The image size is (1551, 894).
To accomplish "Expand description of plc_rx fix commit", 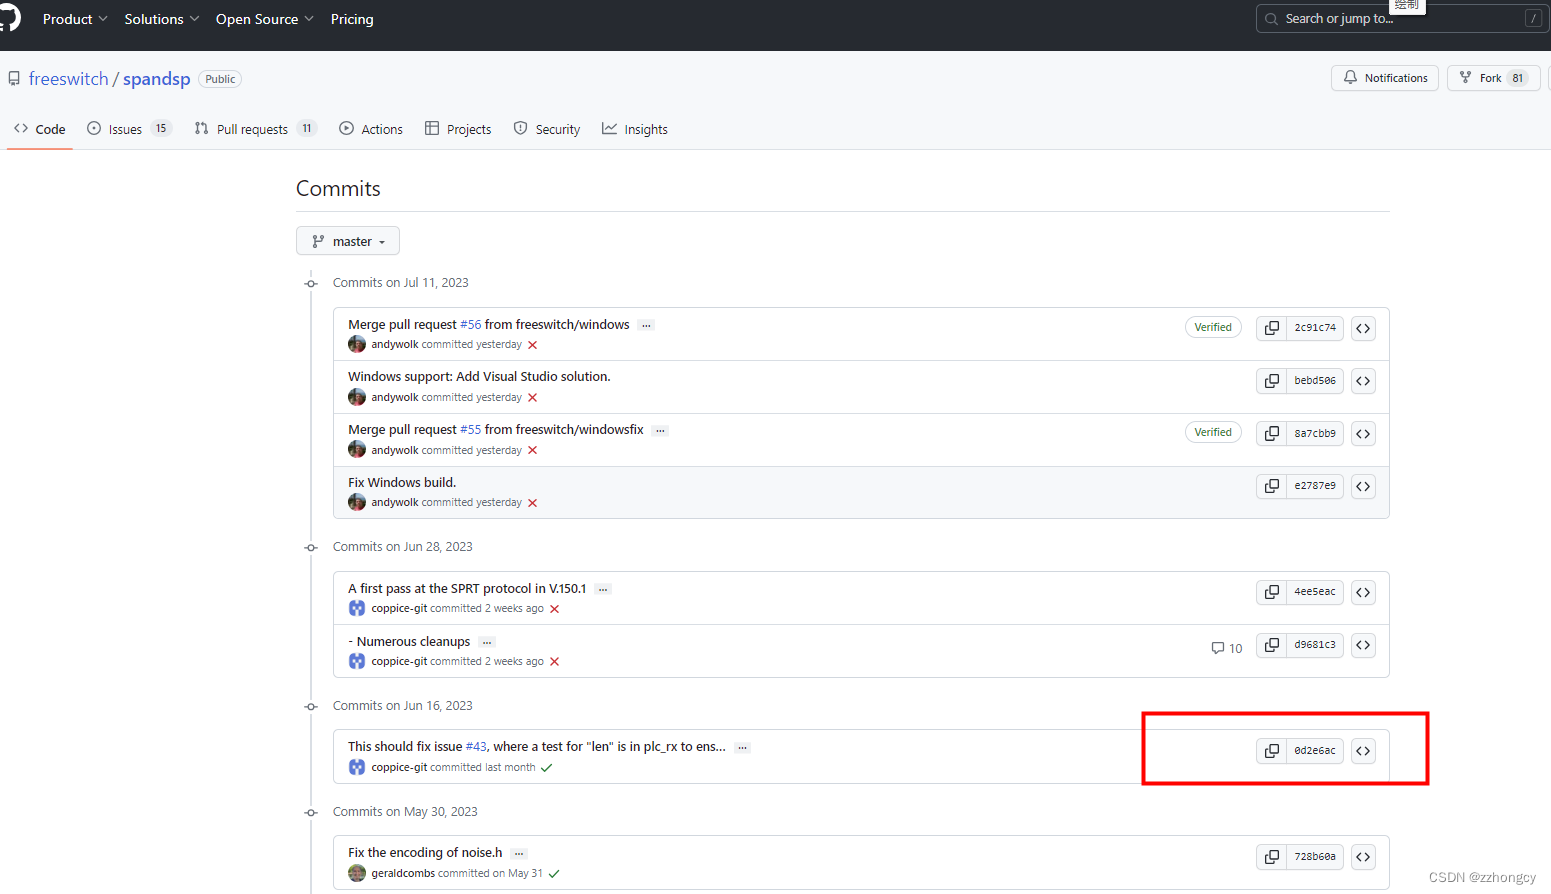I will click(742, 747).
